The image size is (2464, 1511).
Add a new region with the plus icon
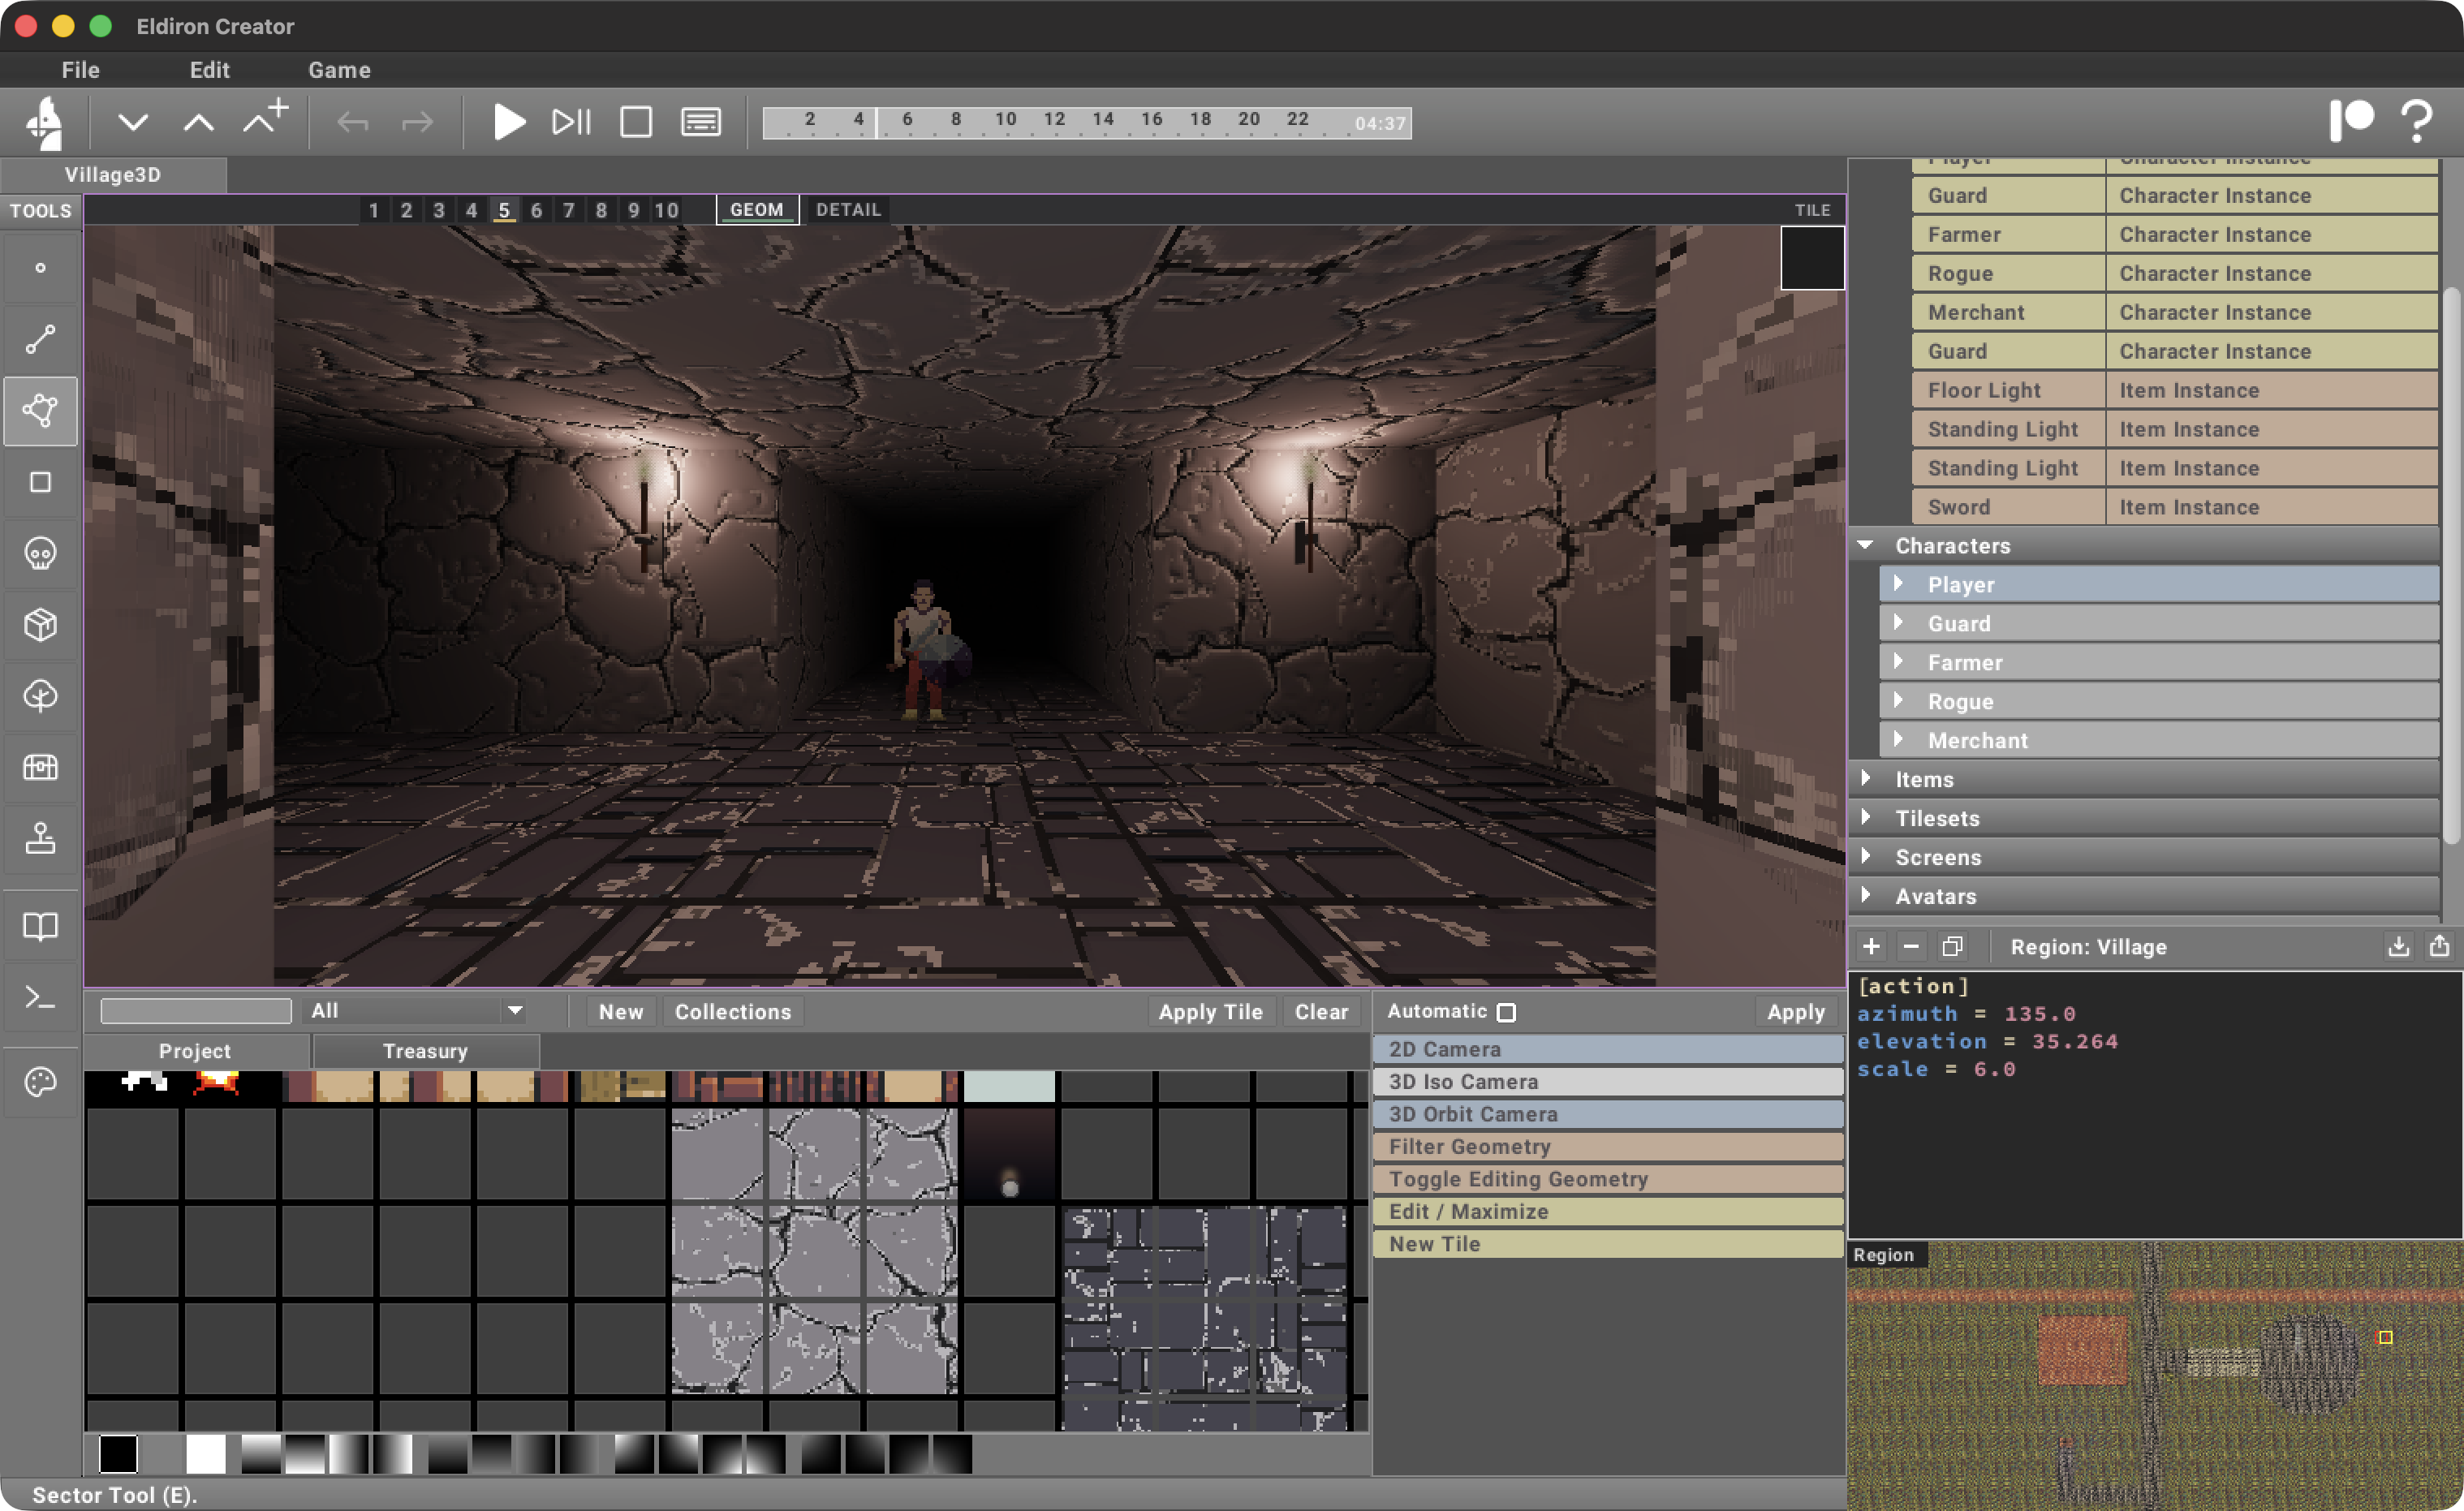[1872, 946]
